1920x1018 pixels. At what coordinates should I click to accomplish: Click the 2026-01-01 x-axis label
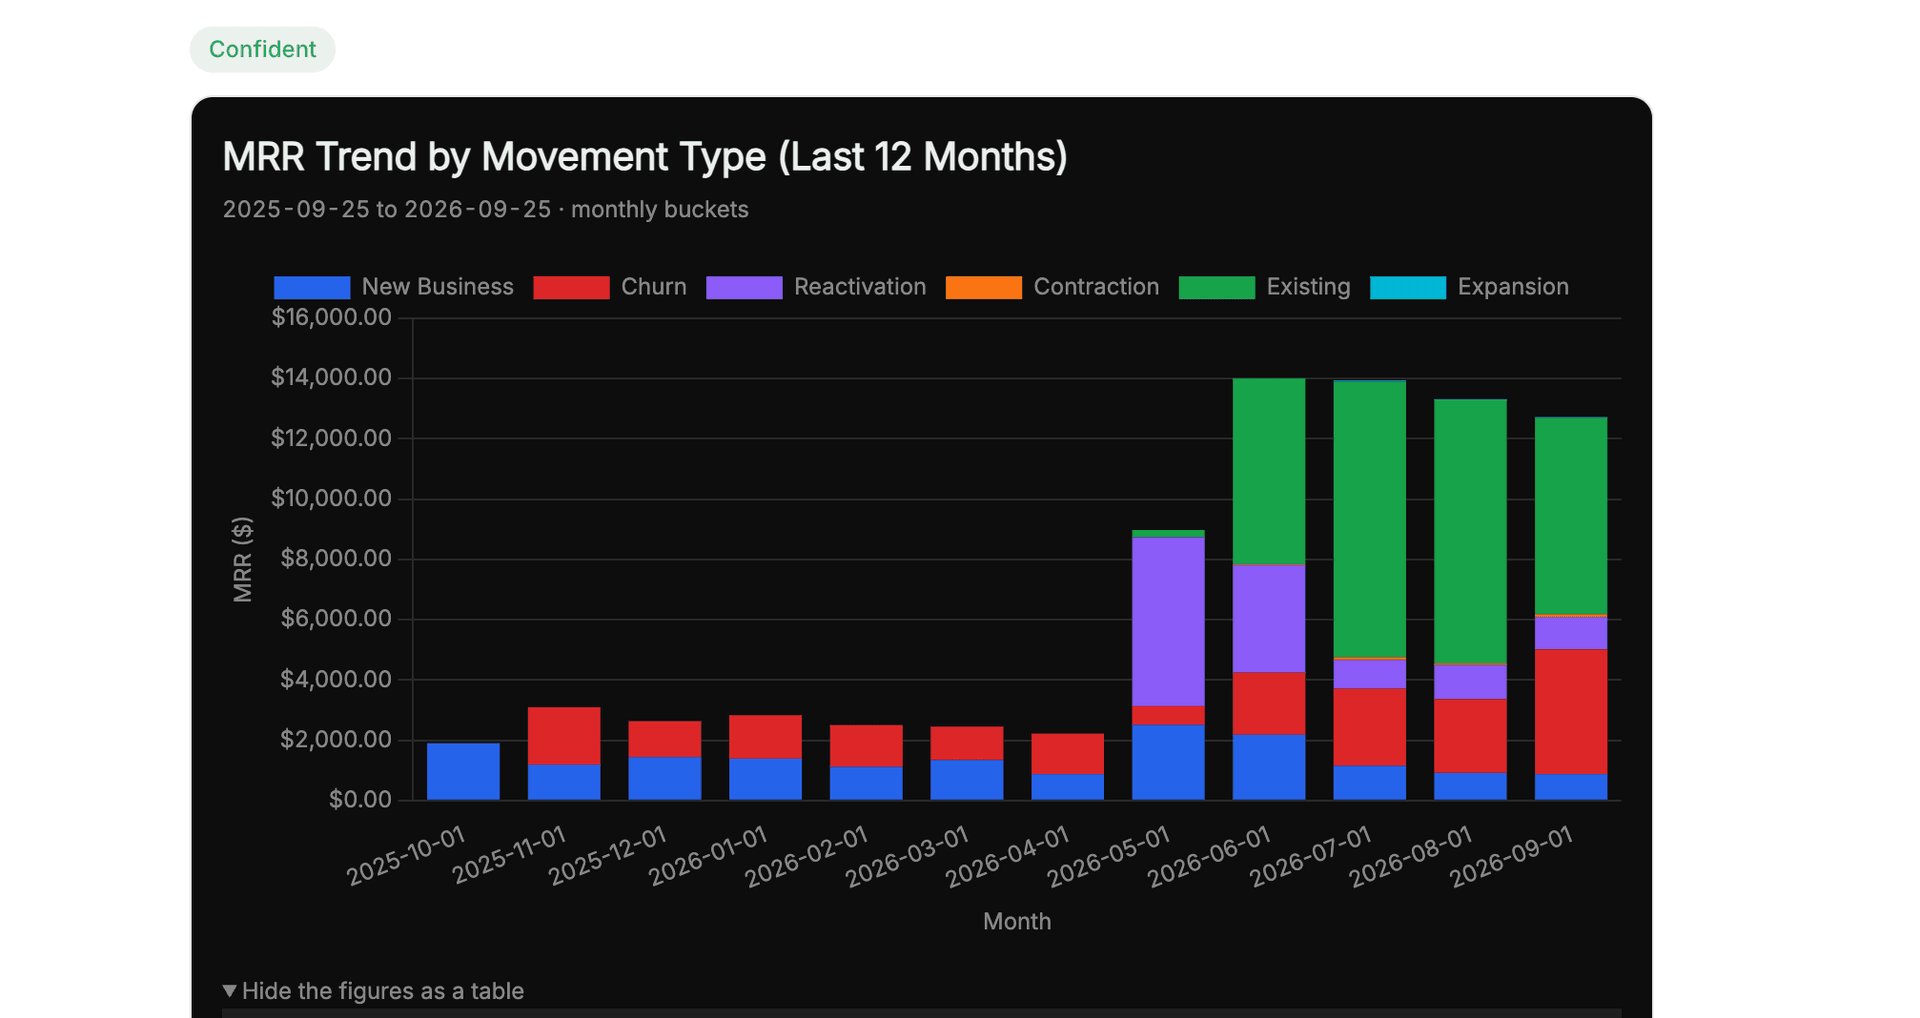pyautogui.click(x=708, y=856)
